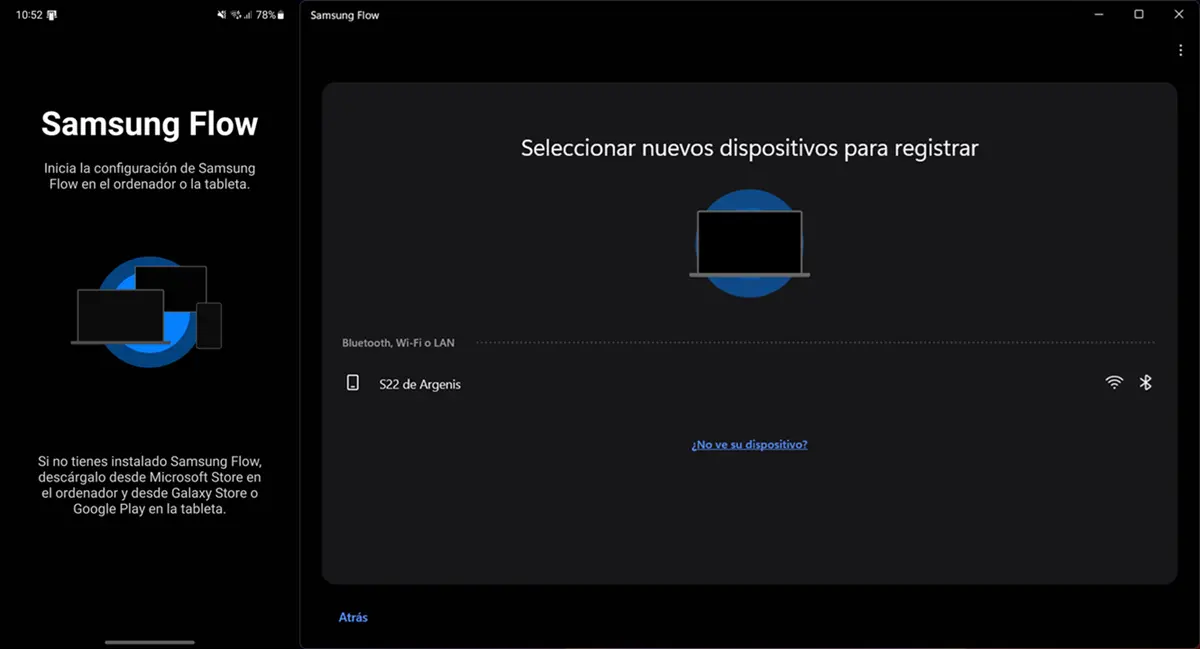Select the S22 de Argenis device
1200x649 pixels.
pos(748,383)
